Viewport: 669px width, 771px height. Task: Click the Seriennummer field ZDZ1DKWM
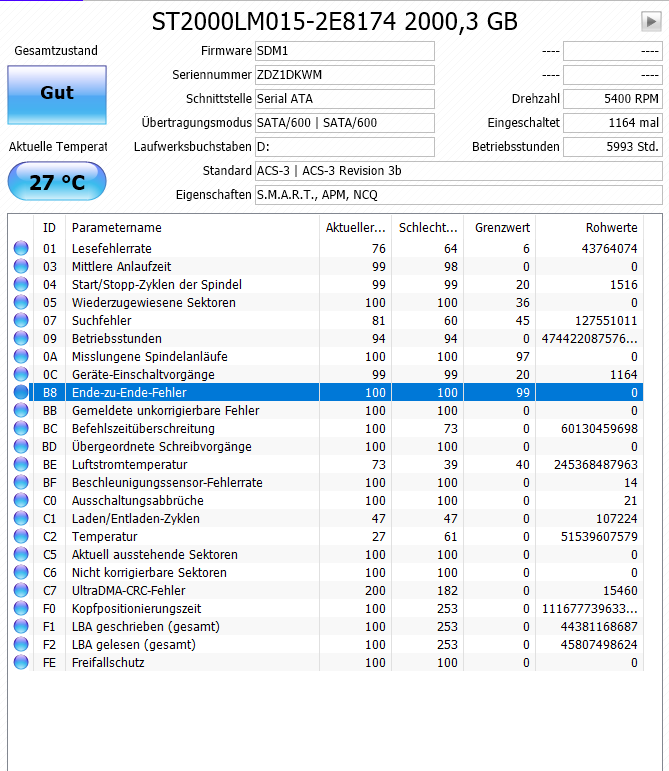tap(345, 75)
